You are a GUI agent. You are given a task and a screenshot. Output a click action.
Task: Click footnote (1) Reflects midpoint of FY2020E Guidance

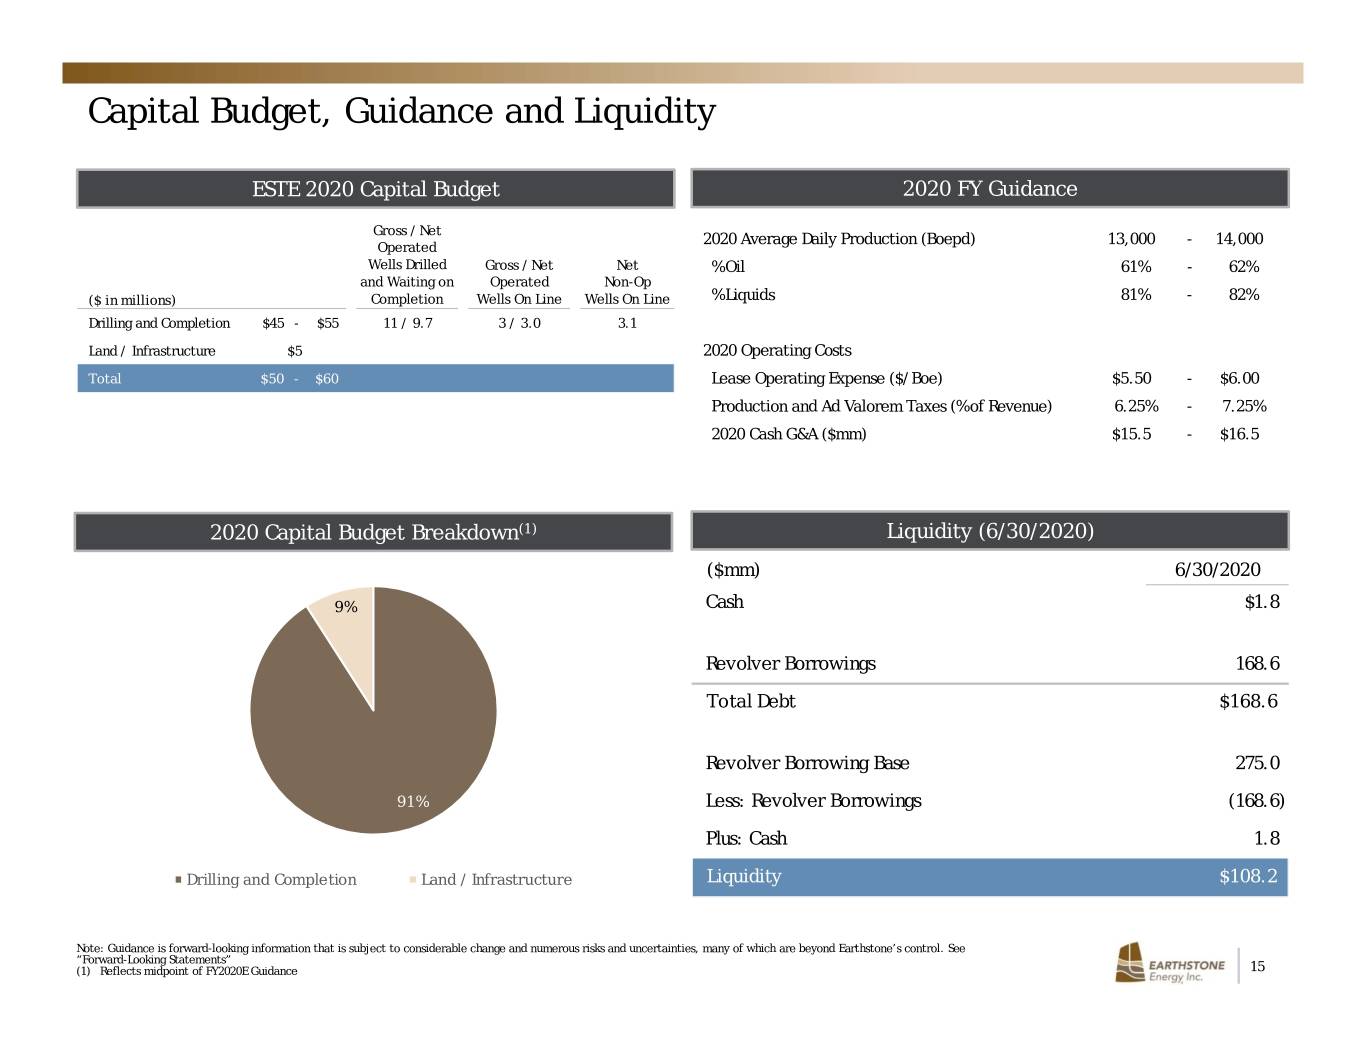pos(187,971)
